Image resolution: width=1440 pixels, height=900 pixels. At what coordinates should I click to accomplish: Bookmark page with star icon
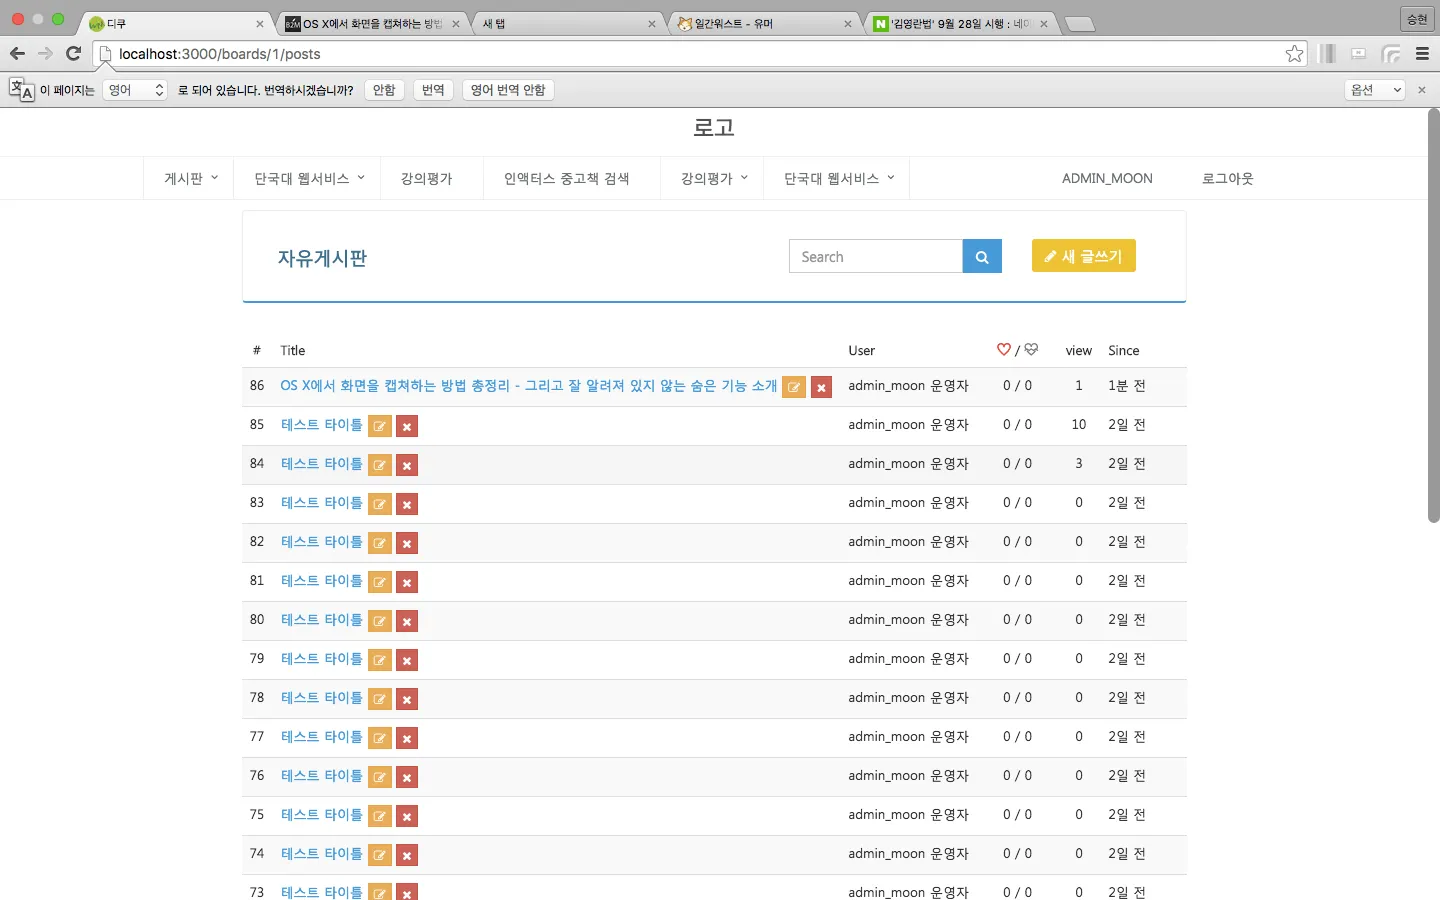pyautogui.click(x=1294, y=54)
